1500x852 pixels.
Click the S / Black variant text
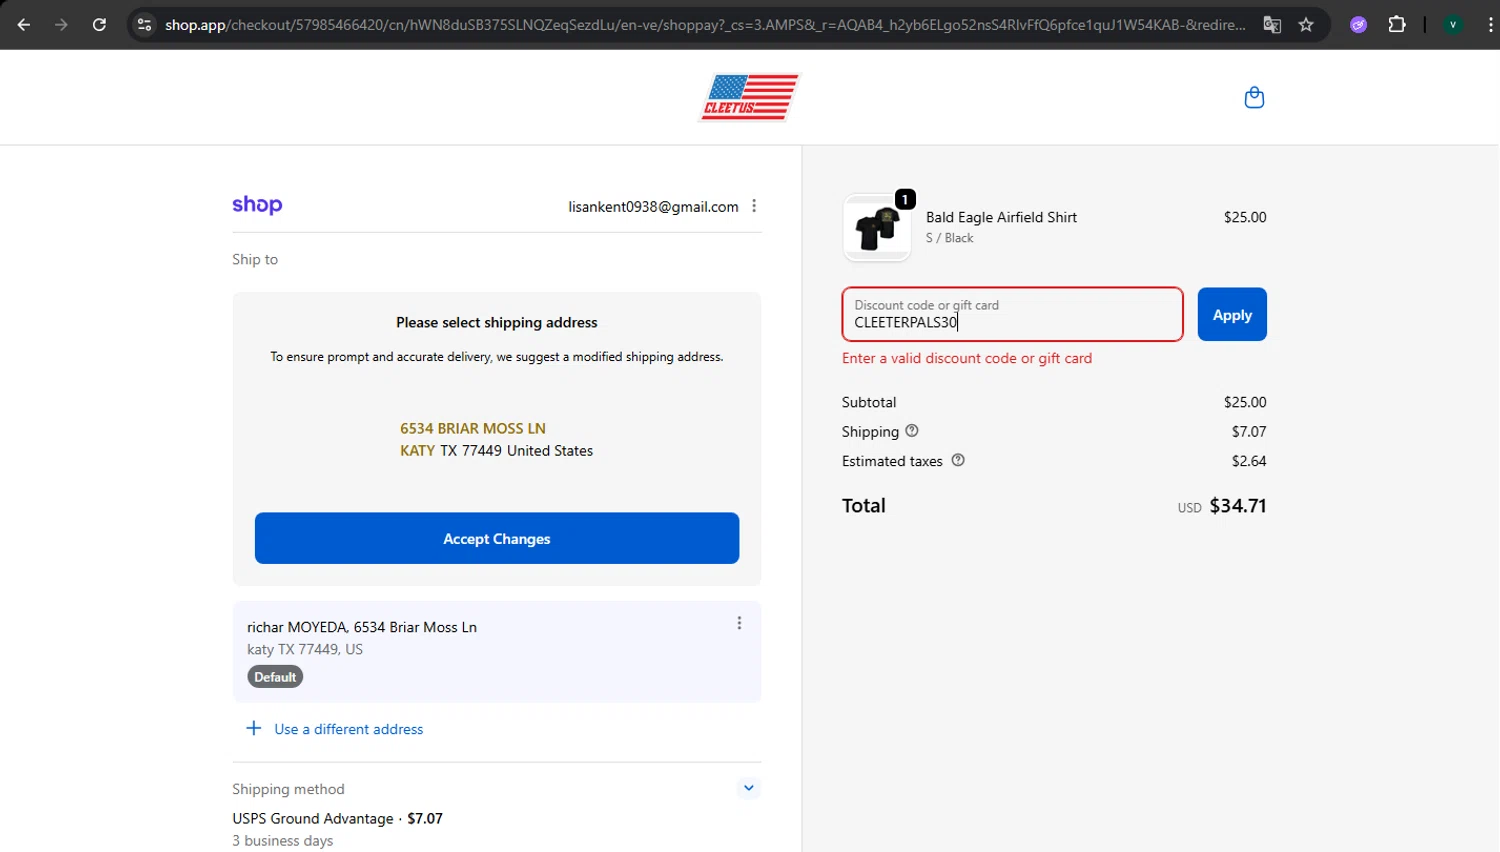(x=949, y=238)
